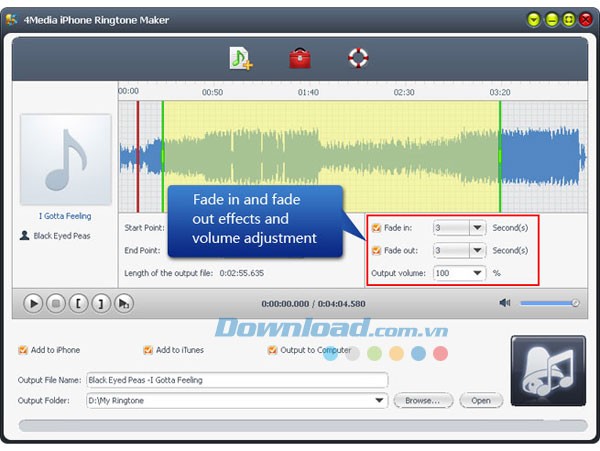Open the red toolbox icon
Screen dimensions: 600x451
(x=300, y=58)
